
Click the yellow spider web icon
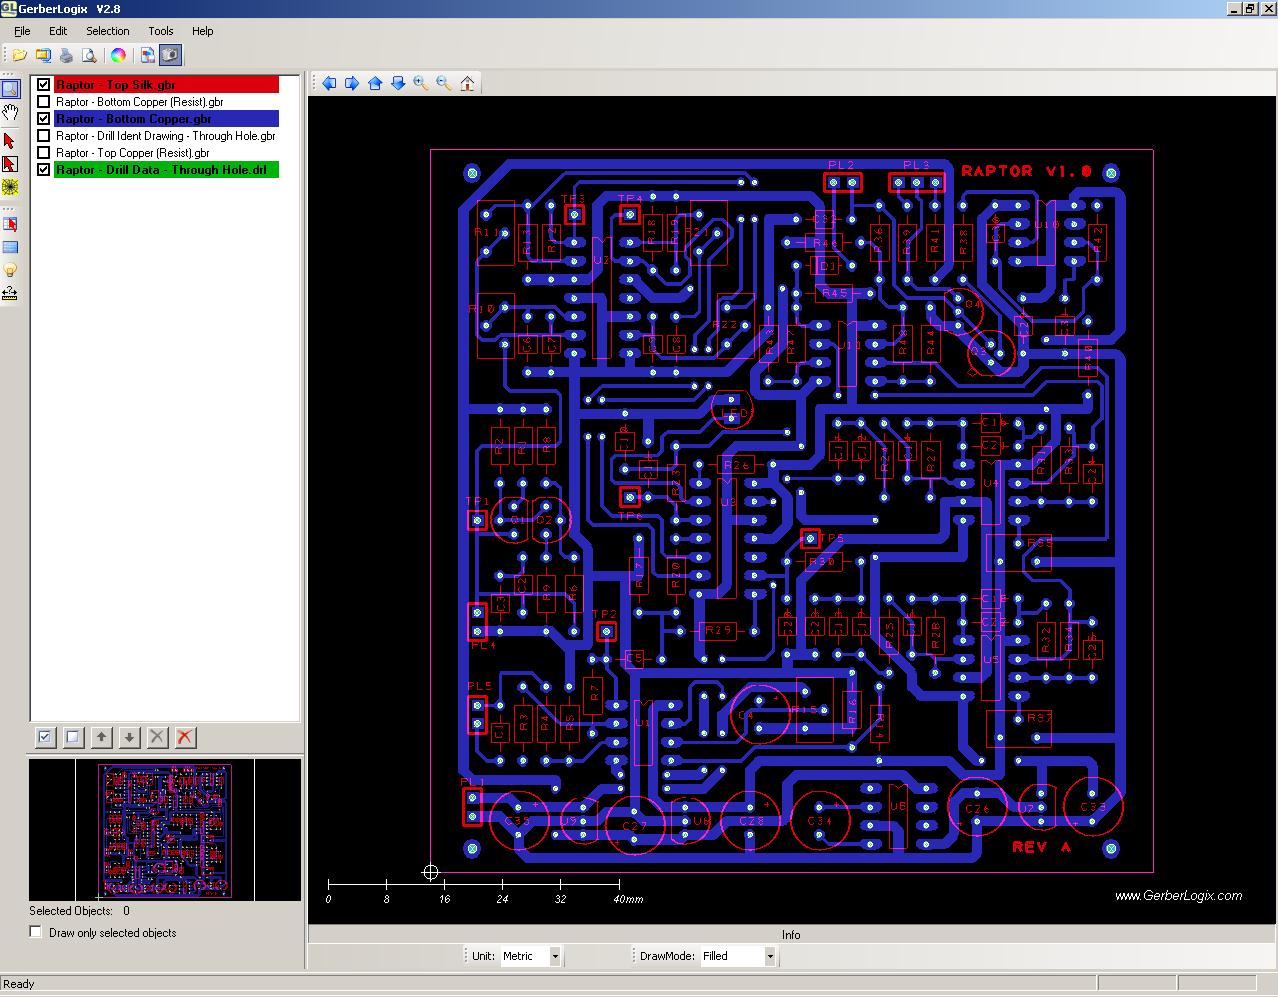(x=10, y=187)
